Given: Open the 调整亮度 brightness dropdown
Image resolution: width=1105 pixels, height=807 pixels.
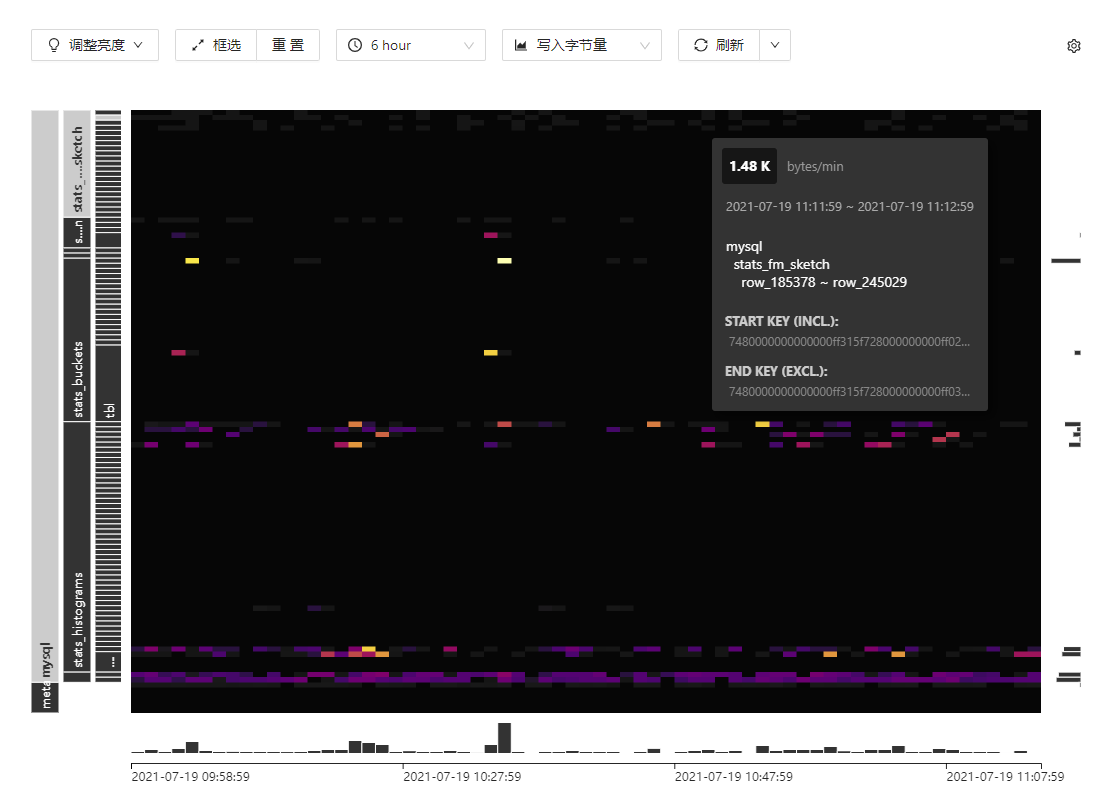Looking at the screenshot, I should (95, 45).
